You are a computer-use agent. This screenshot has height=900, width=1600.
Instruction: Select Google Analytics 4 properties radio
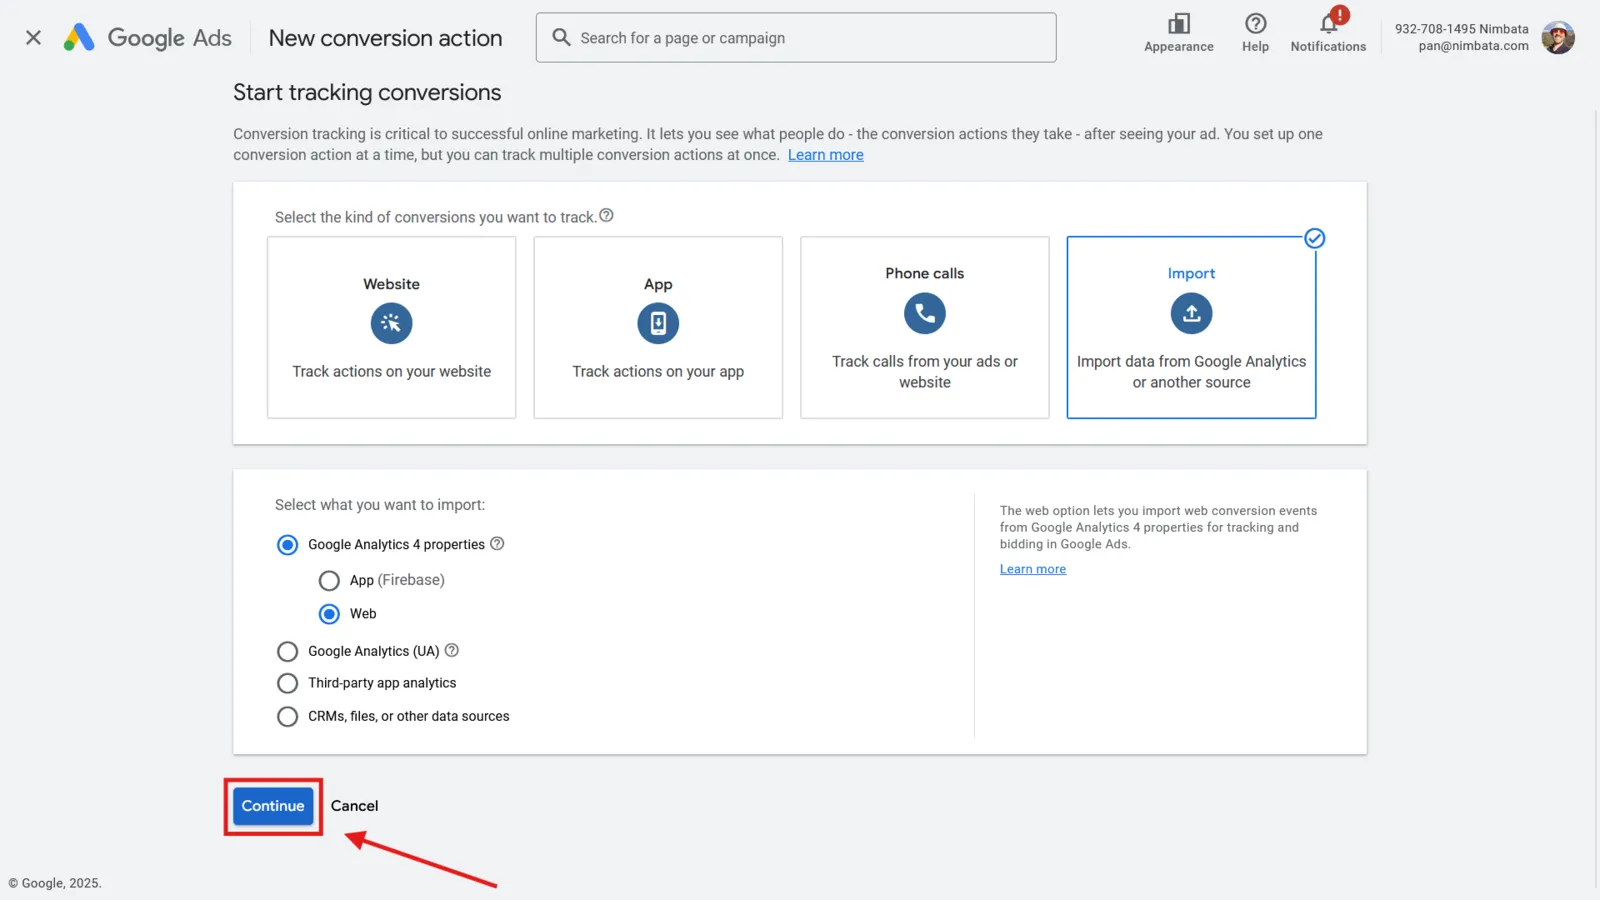[287, 545]
